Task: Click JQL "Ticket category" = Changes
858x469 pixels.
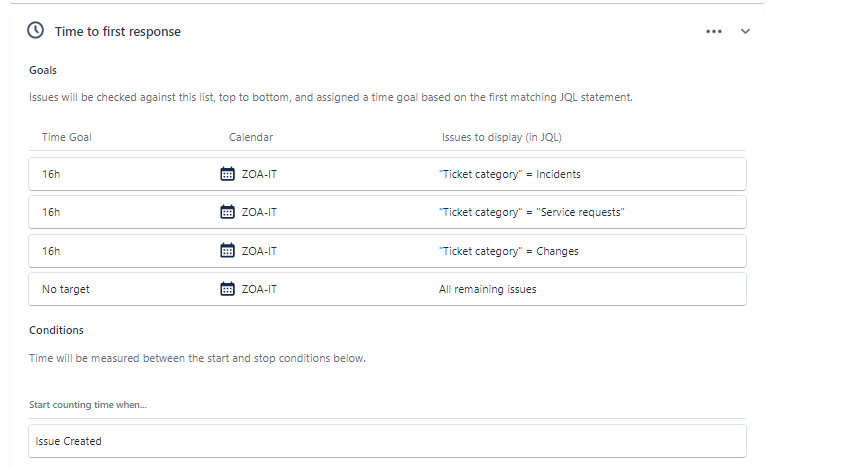Action: coord(508,251)
